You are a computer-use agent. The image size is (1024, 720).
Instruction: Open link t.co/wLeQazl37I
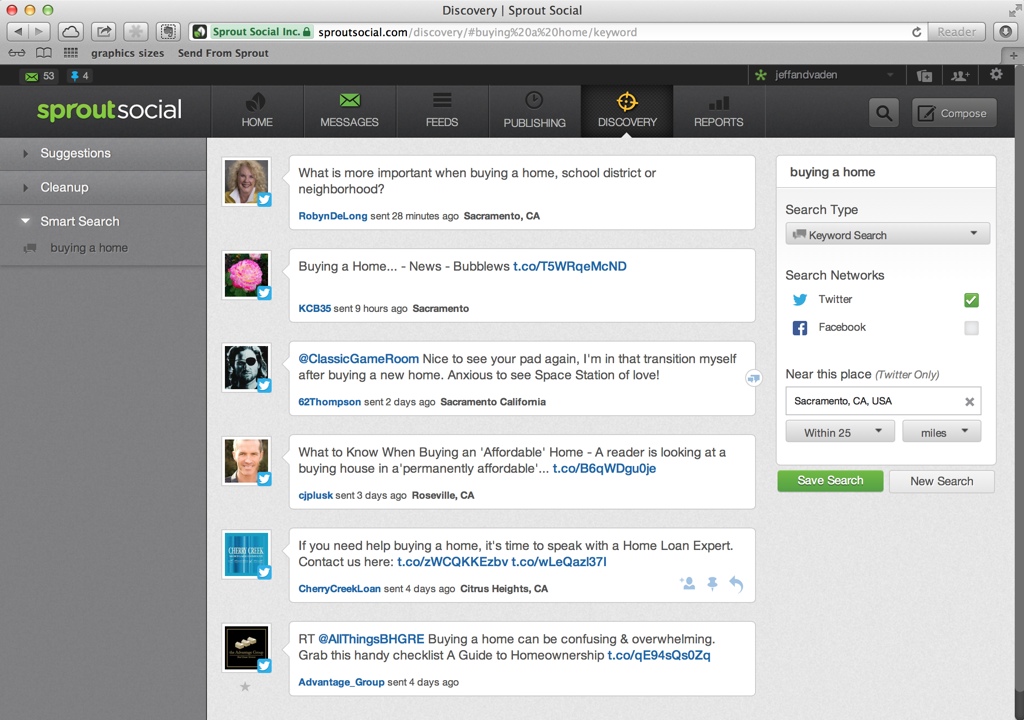[559, 562]
